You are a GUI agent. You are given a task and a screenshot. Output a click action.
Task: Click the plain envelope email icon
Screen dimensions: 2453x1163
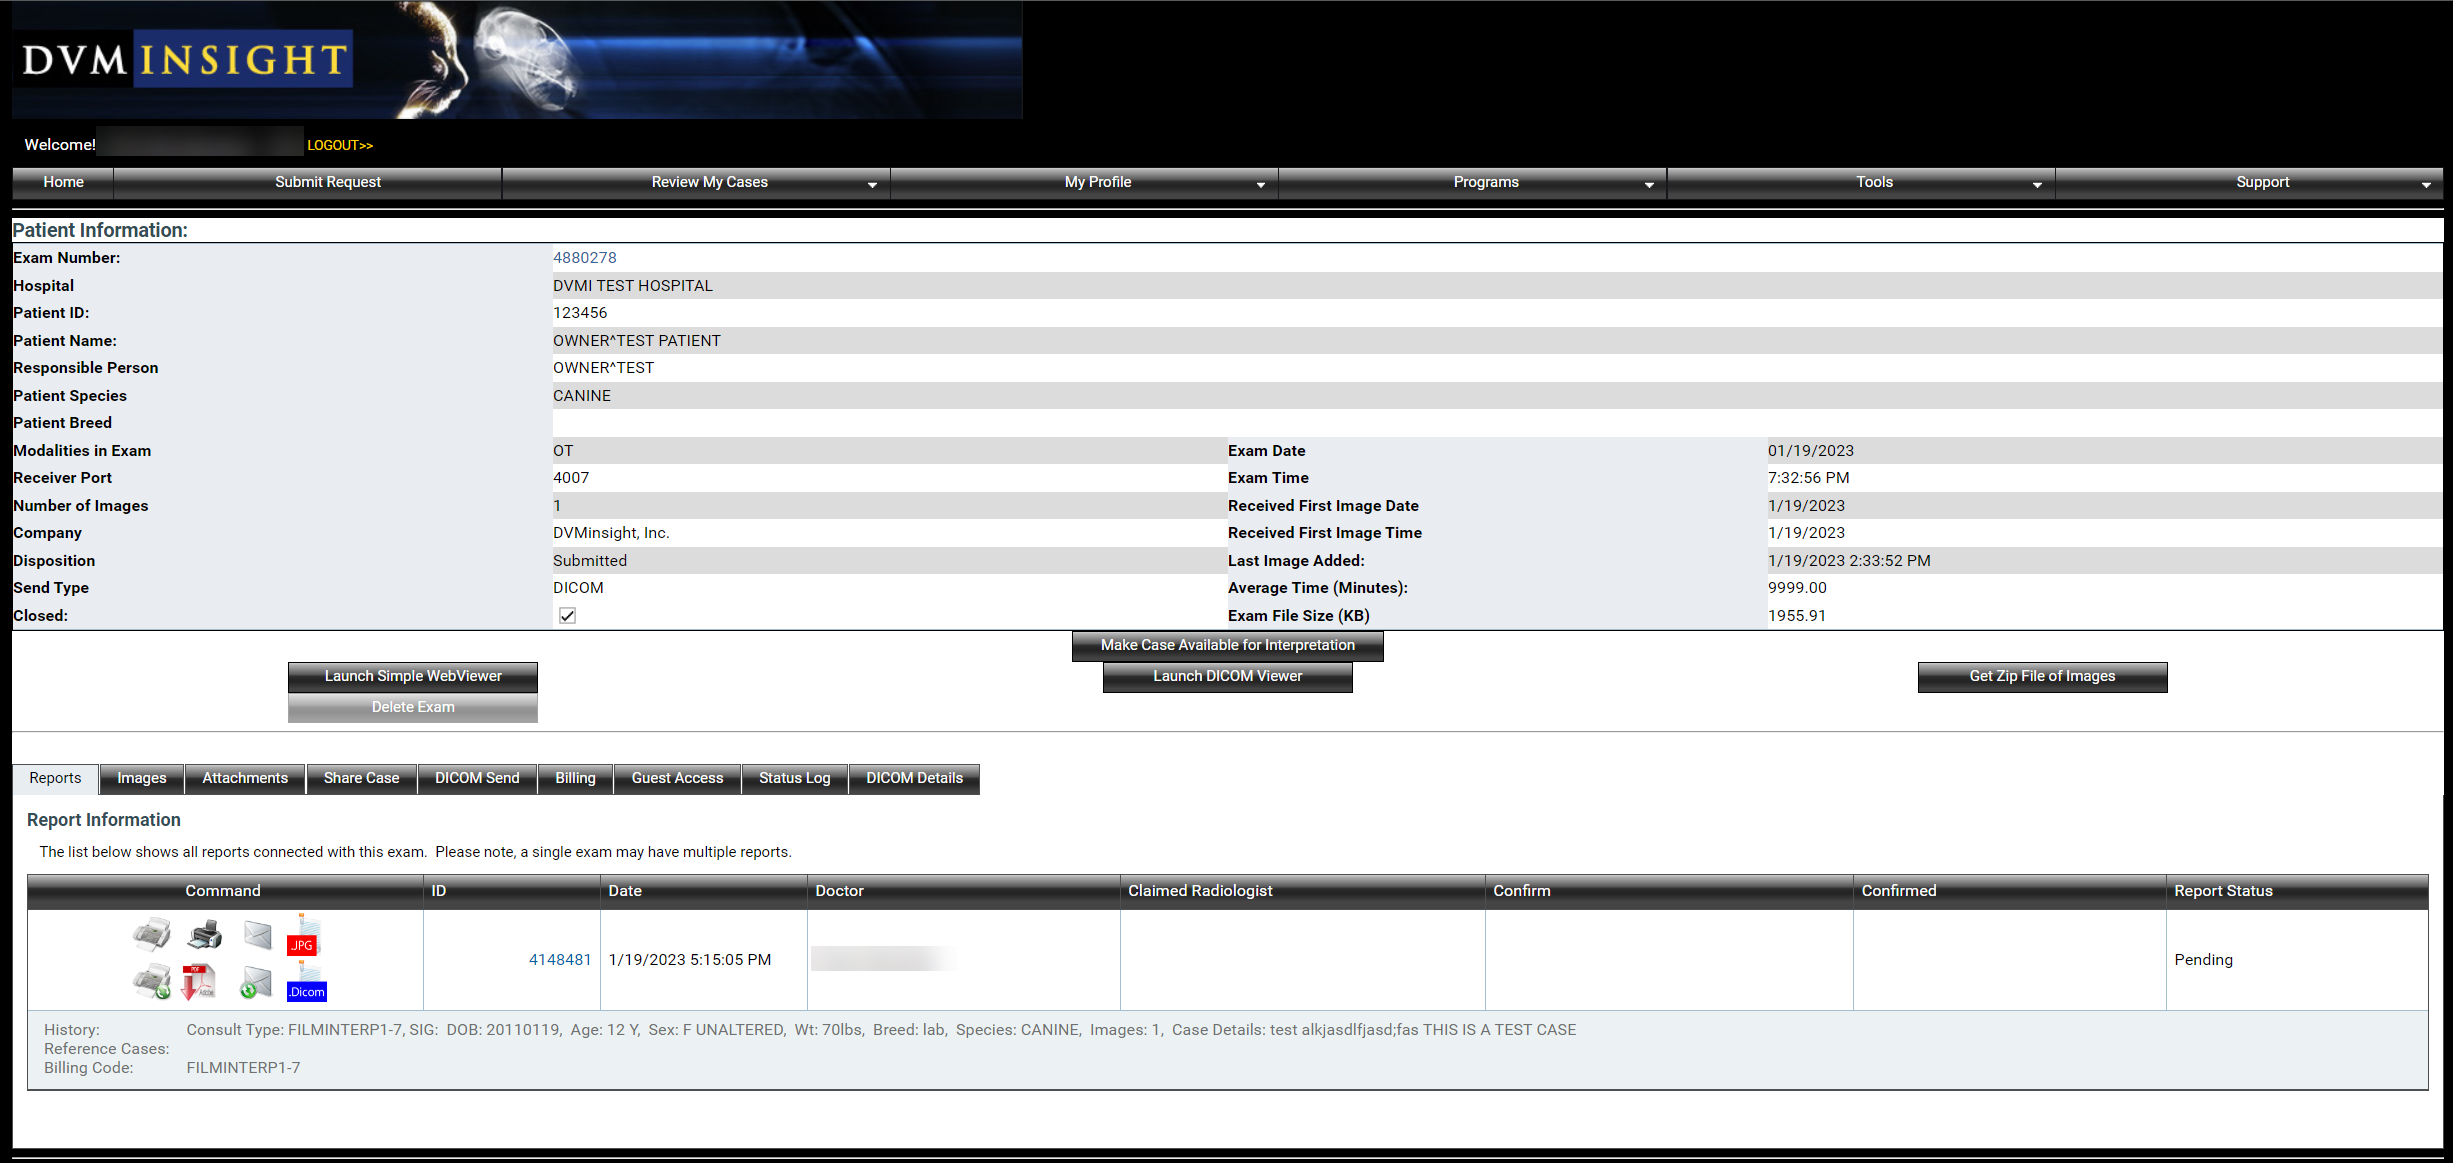coord(258,935)
